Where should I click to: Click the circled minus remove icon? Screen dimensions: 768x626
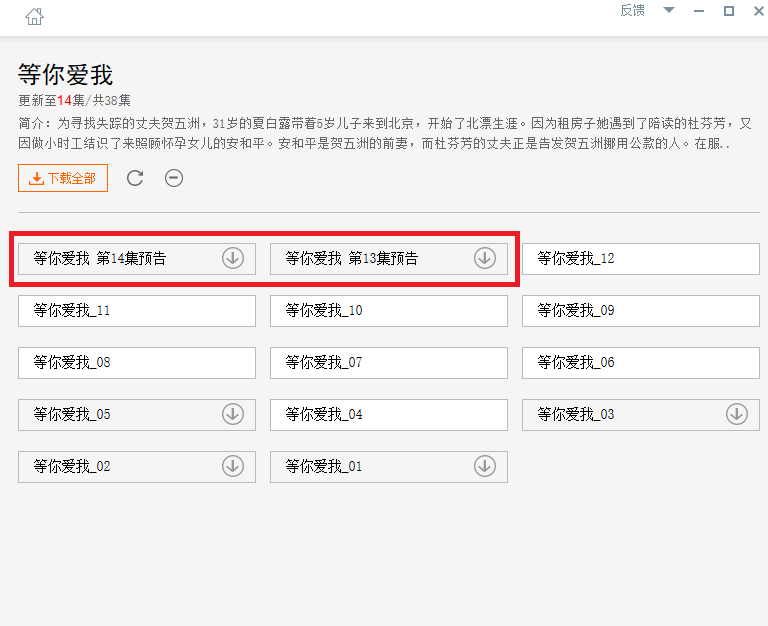[x=174, y=178]
